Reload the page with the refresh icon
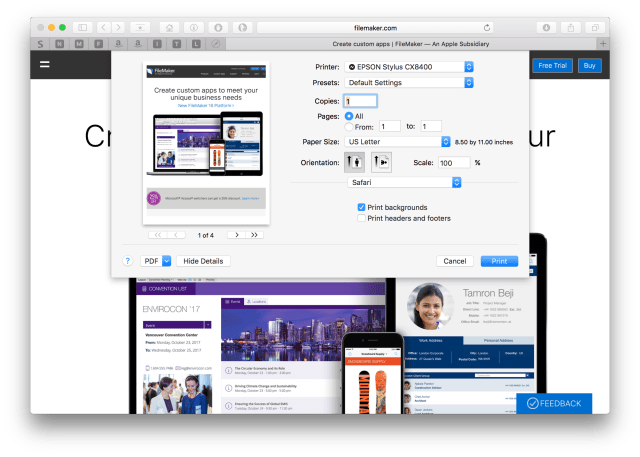The width and height of the screenshot is (640, 457). [487, 28]
